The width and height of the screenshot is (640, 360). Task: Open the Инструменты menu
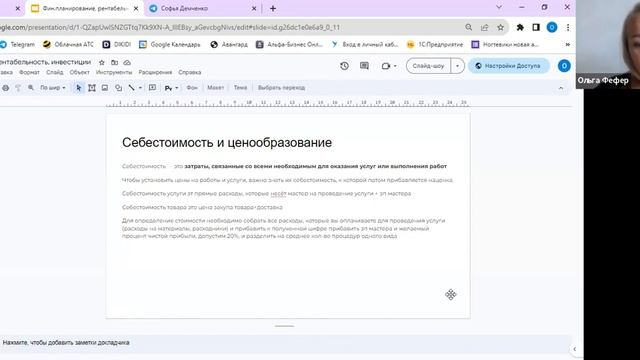coord(114,72)
